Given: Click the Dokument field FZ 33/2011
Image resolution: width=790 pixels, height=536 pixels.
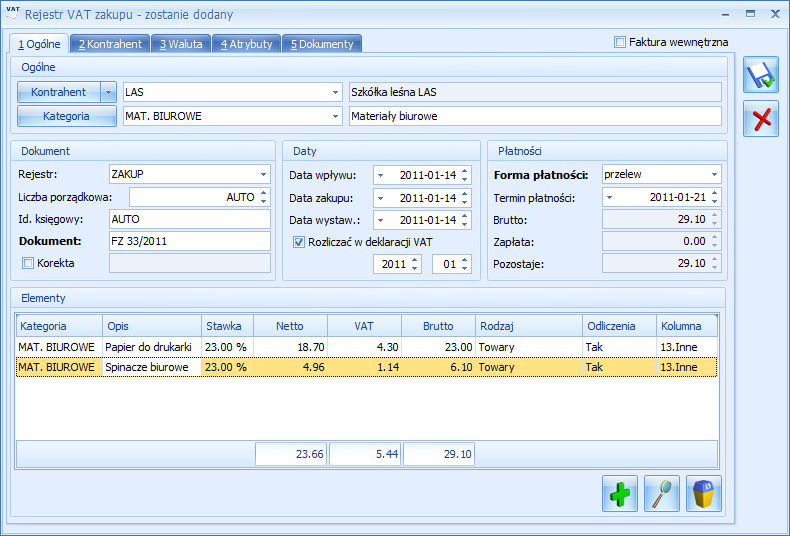Looking at the screenshot, I should [190, 241].
